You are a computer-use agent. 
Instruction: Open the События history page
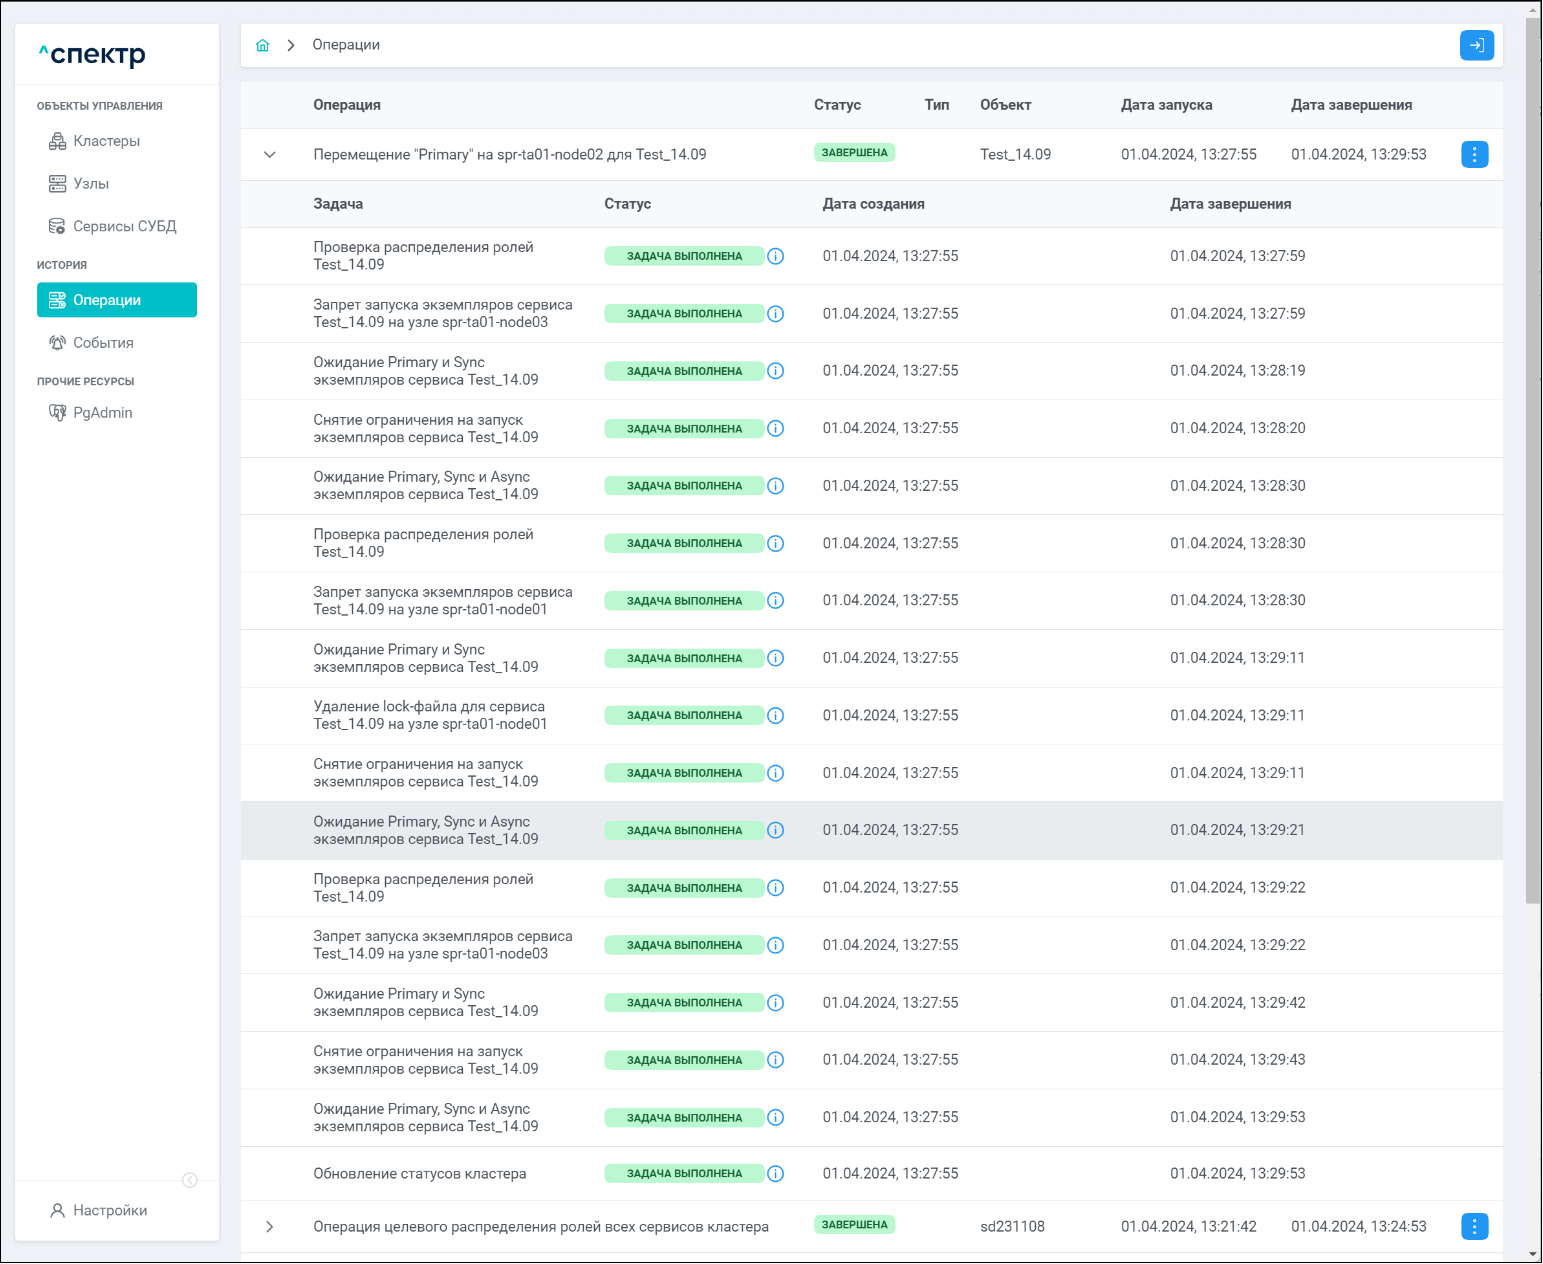[x=103, y=343]
